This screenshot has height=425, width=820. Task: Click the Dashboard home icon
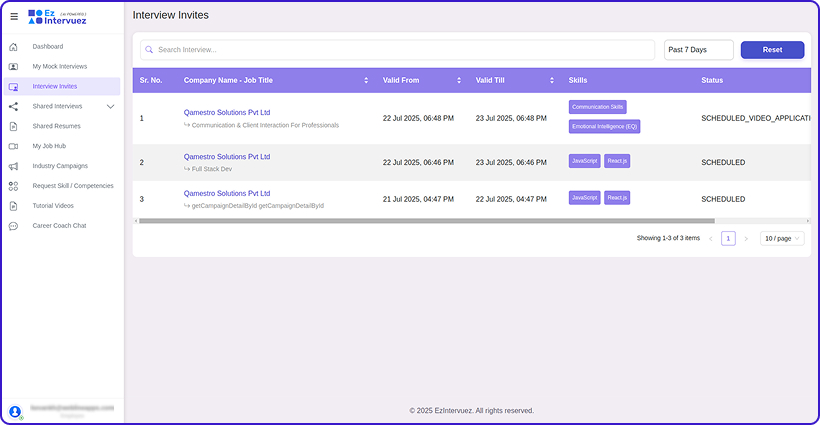[13, 47]
